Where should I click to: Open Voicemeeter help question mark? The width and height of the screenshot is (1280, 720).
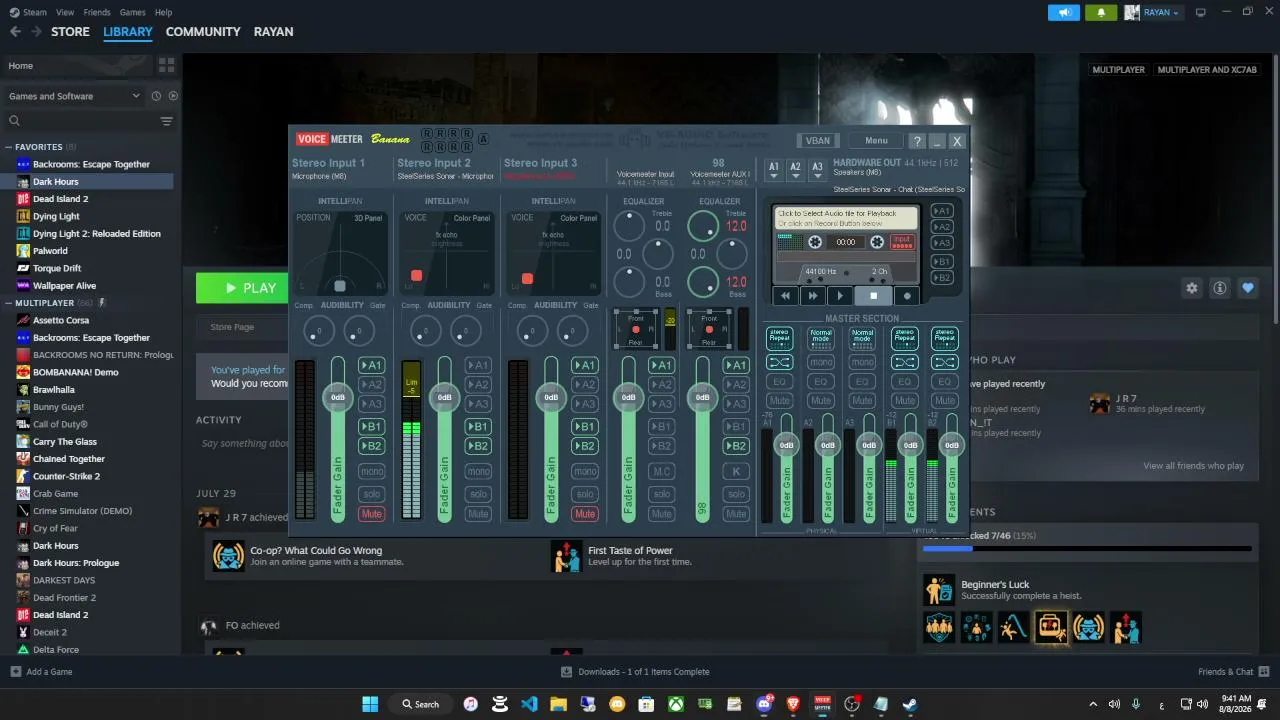click(x=917, y=141)
